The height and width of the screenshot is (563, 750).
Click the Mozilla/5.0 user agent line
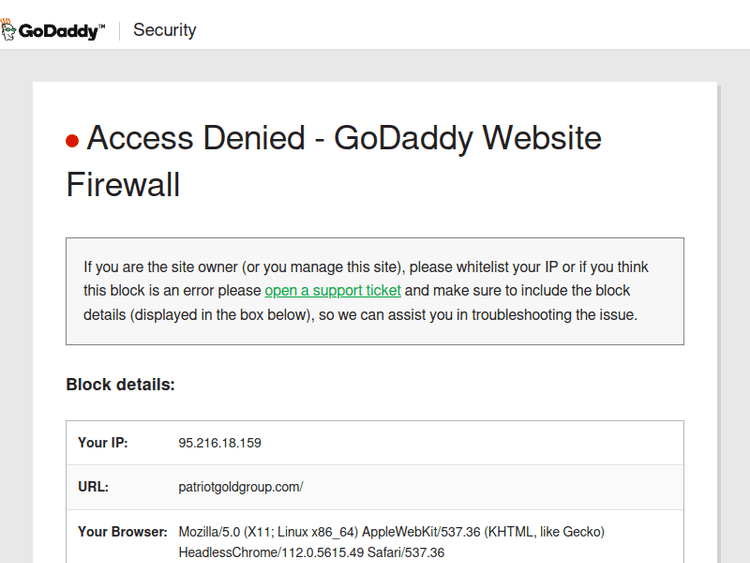391,532
